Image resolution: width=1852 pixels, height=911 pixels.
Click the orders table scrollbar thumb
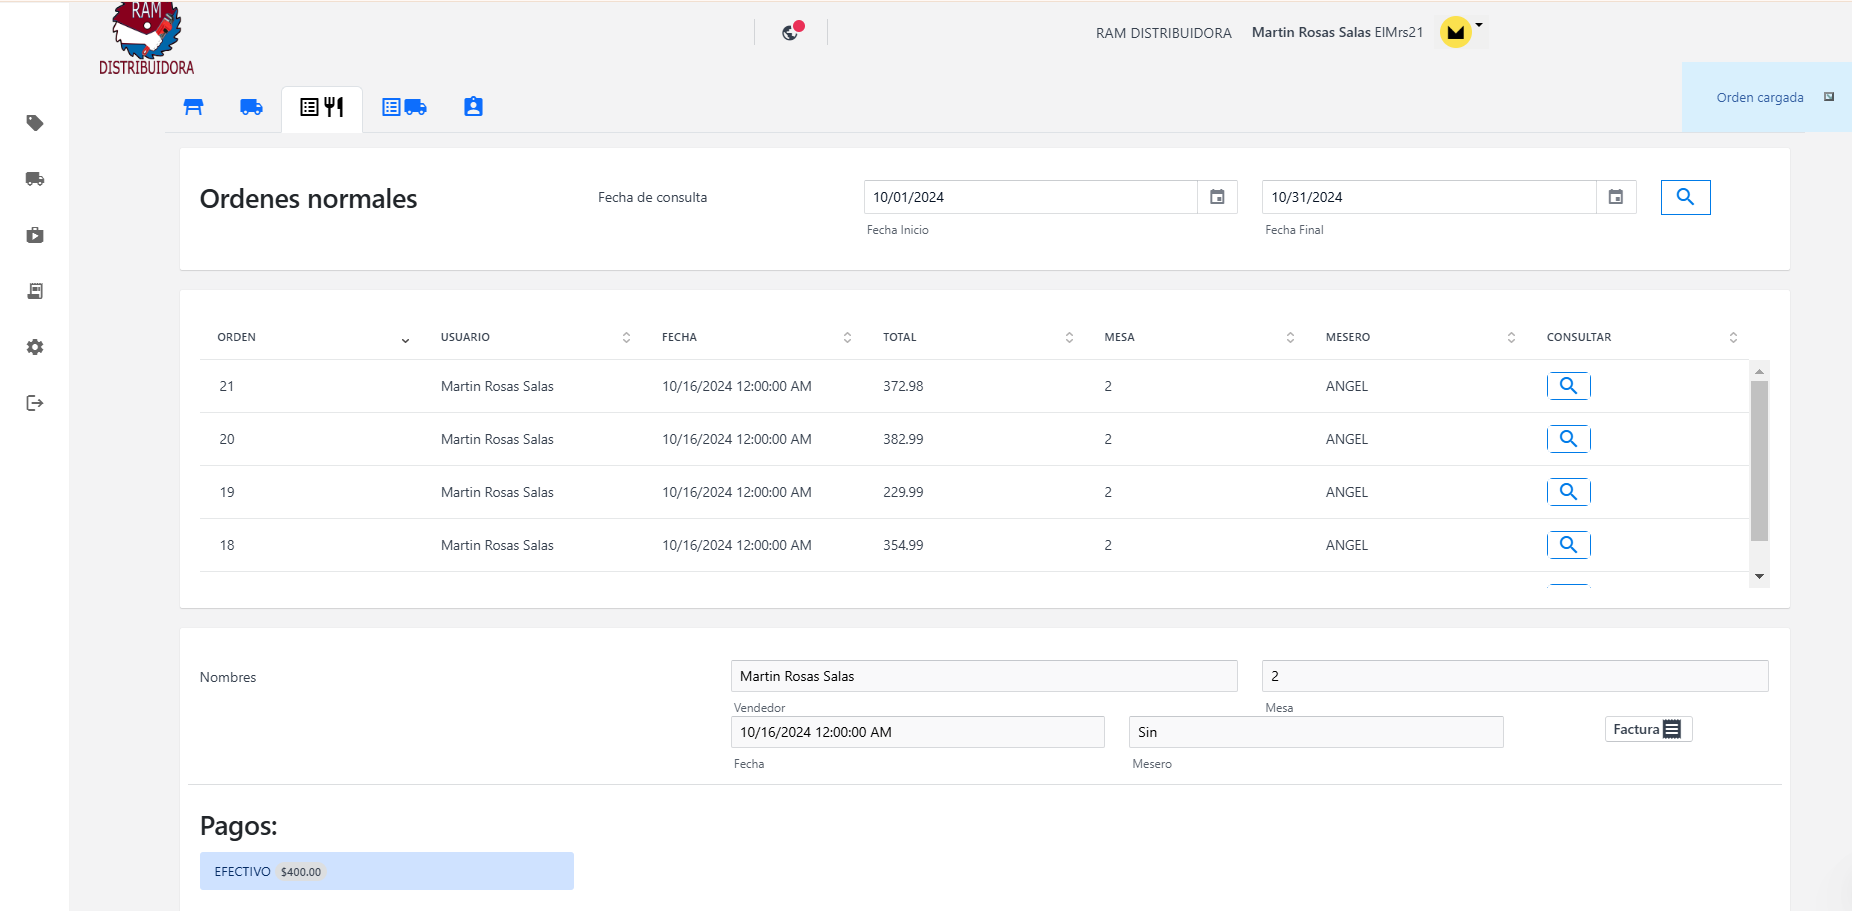point(1759,461)
